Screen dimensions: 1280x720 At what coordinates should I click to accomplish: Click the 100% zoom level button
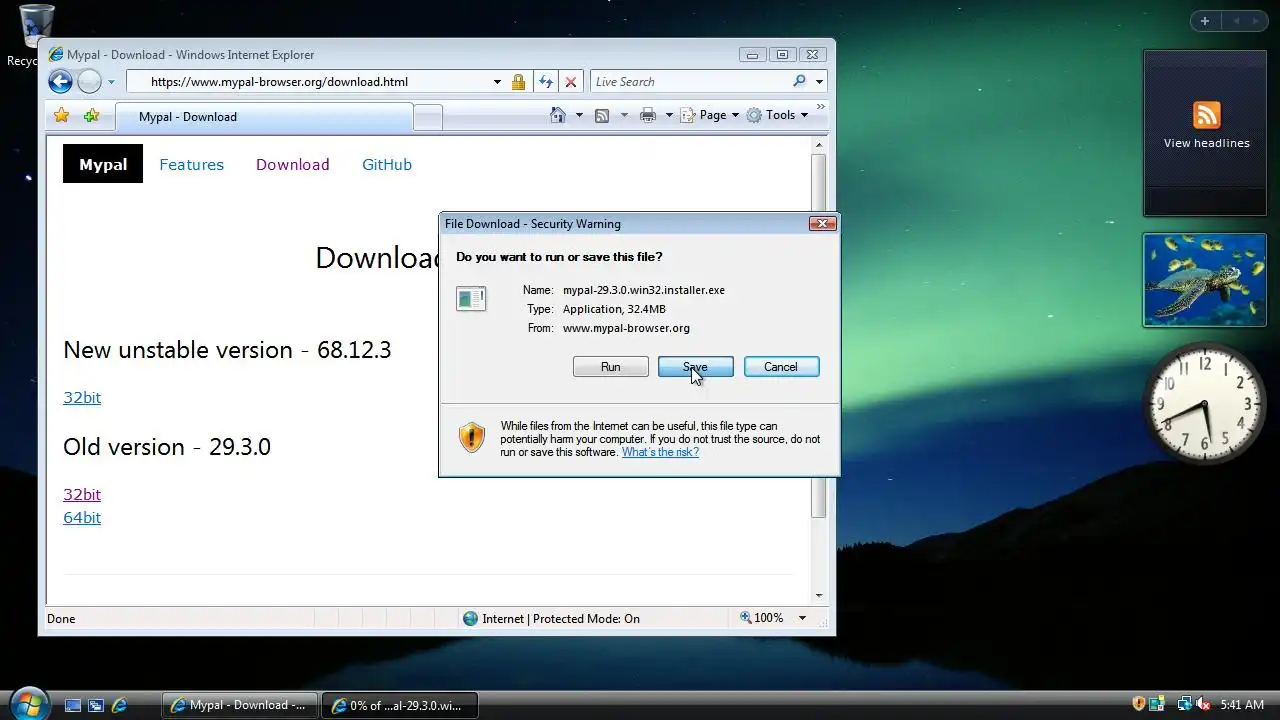click(761, 618)
